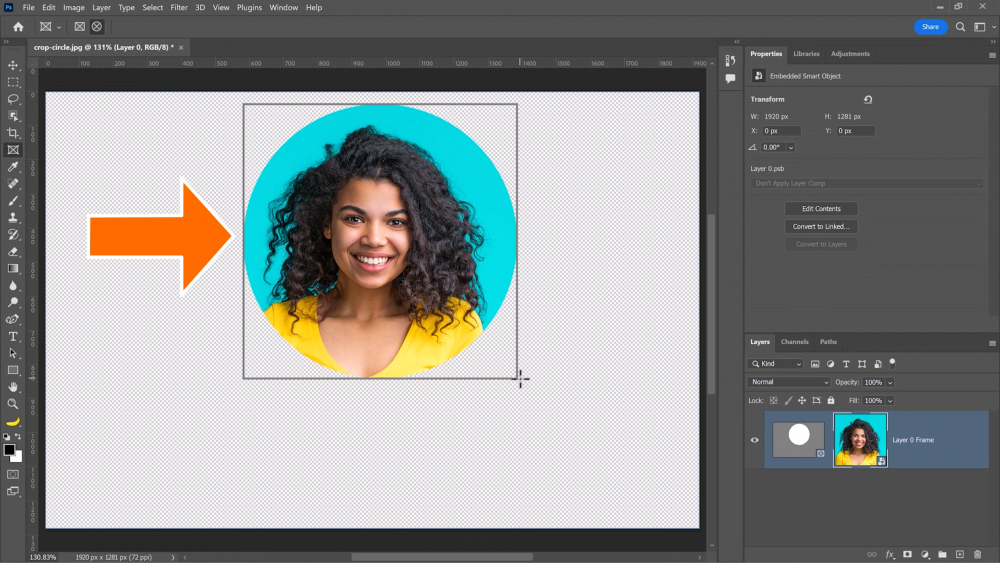1000x563 pixels.
Task: Select the Crop tool
Action: pos(13,133)
